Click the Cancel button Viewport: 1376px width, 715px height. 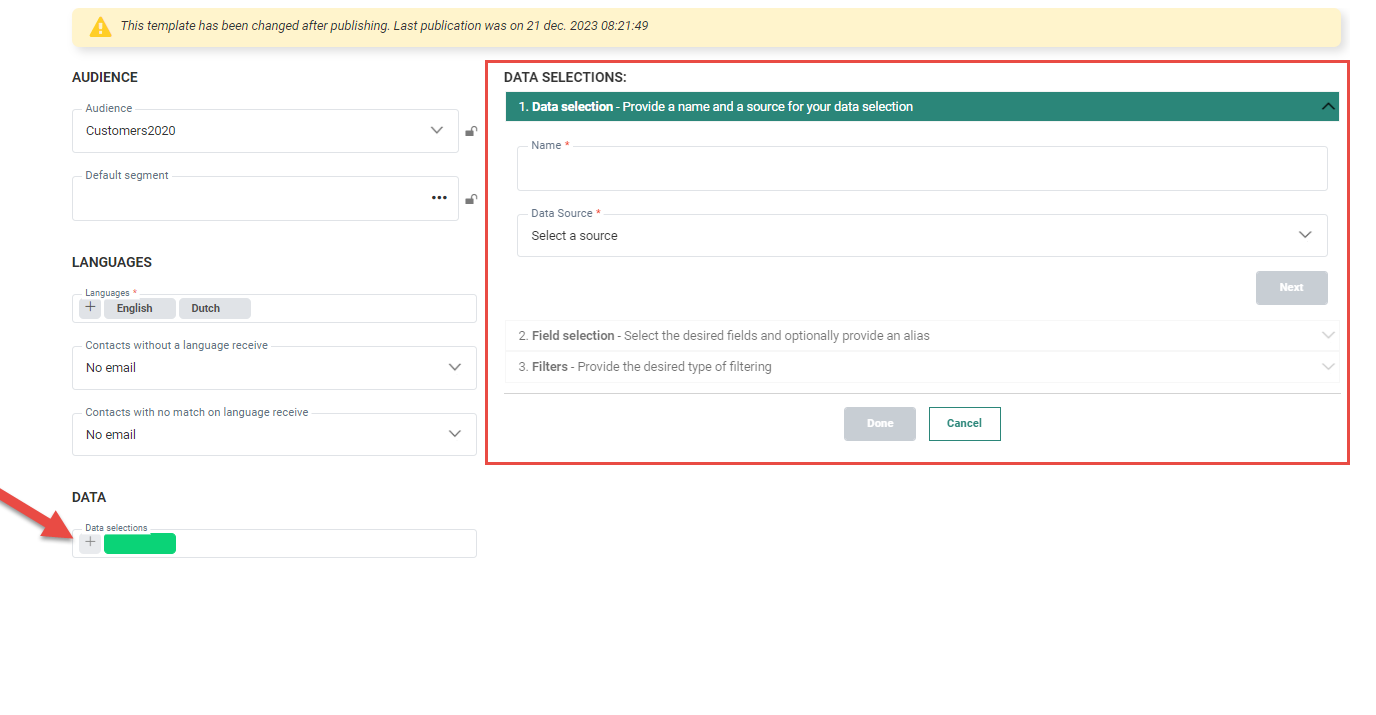(x=964, y=424)
